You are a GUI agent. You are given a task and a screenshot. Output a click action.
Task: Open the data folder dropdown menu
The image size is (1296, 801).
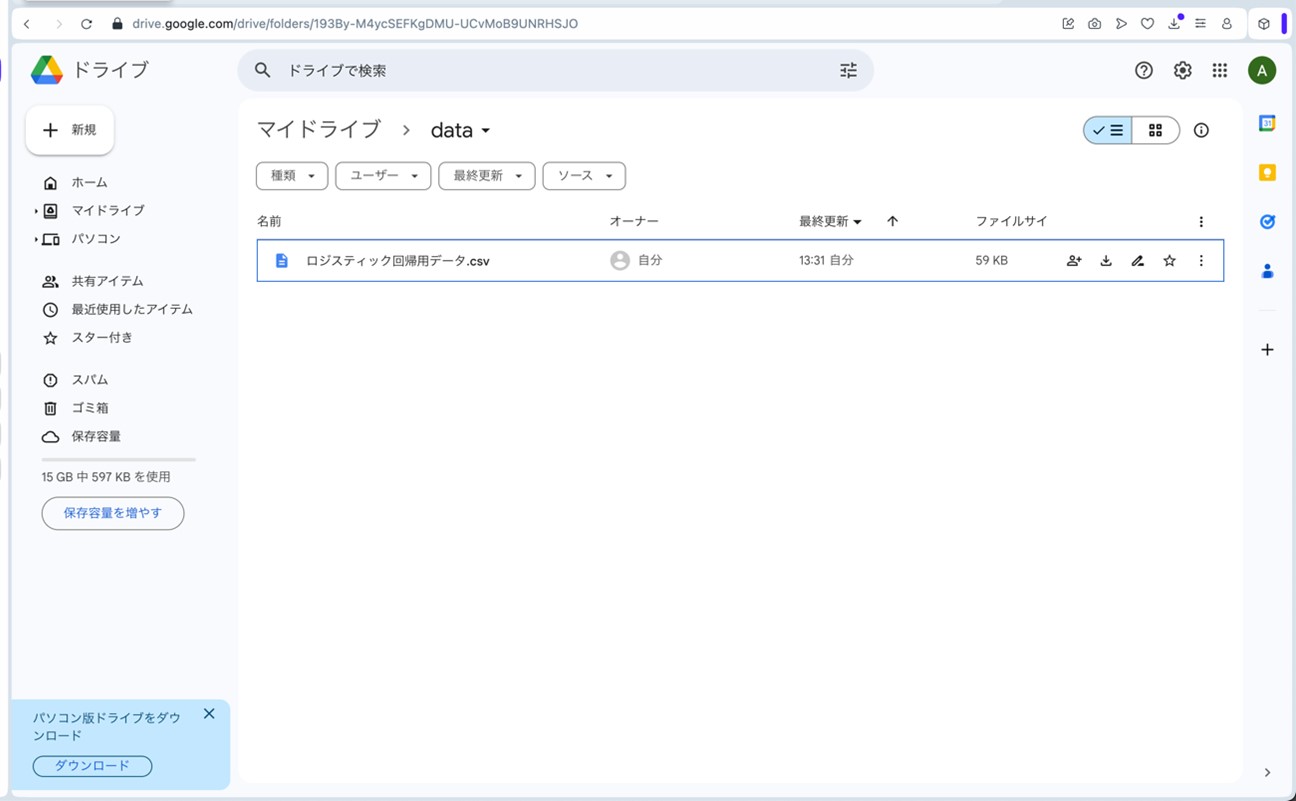(461, 130)
